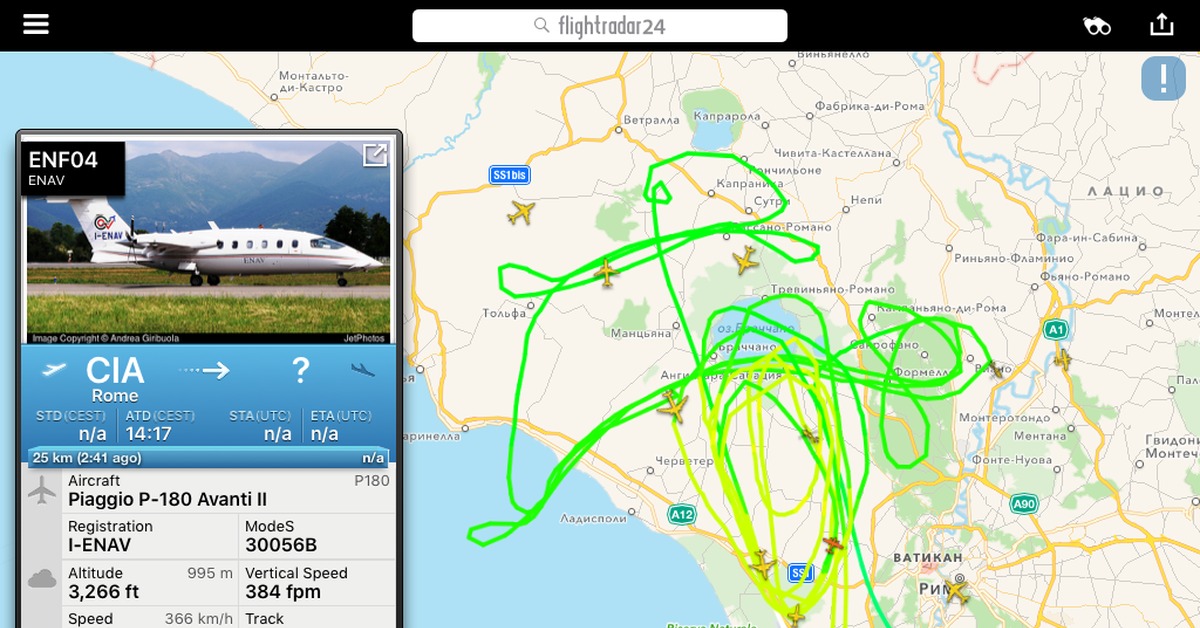The height and width of the screenshot is (628, 1200).
Task: Click the ENF04 callsign label
Action: pyautogui.click(x=64, y=160)
